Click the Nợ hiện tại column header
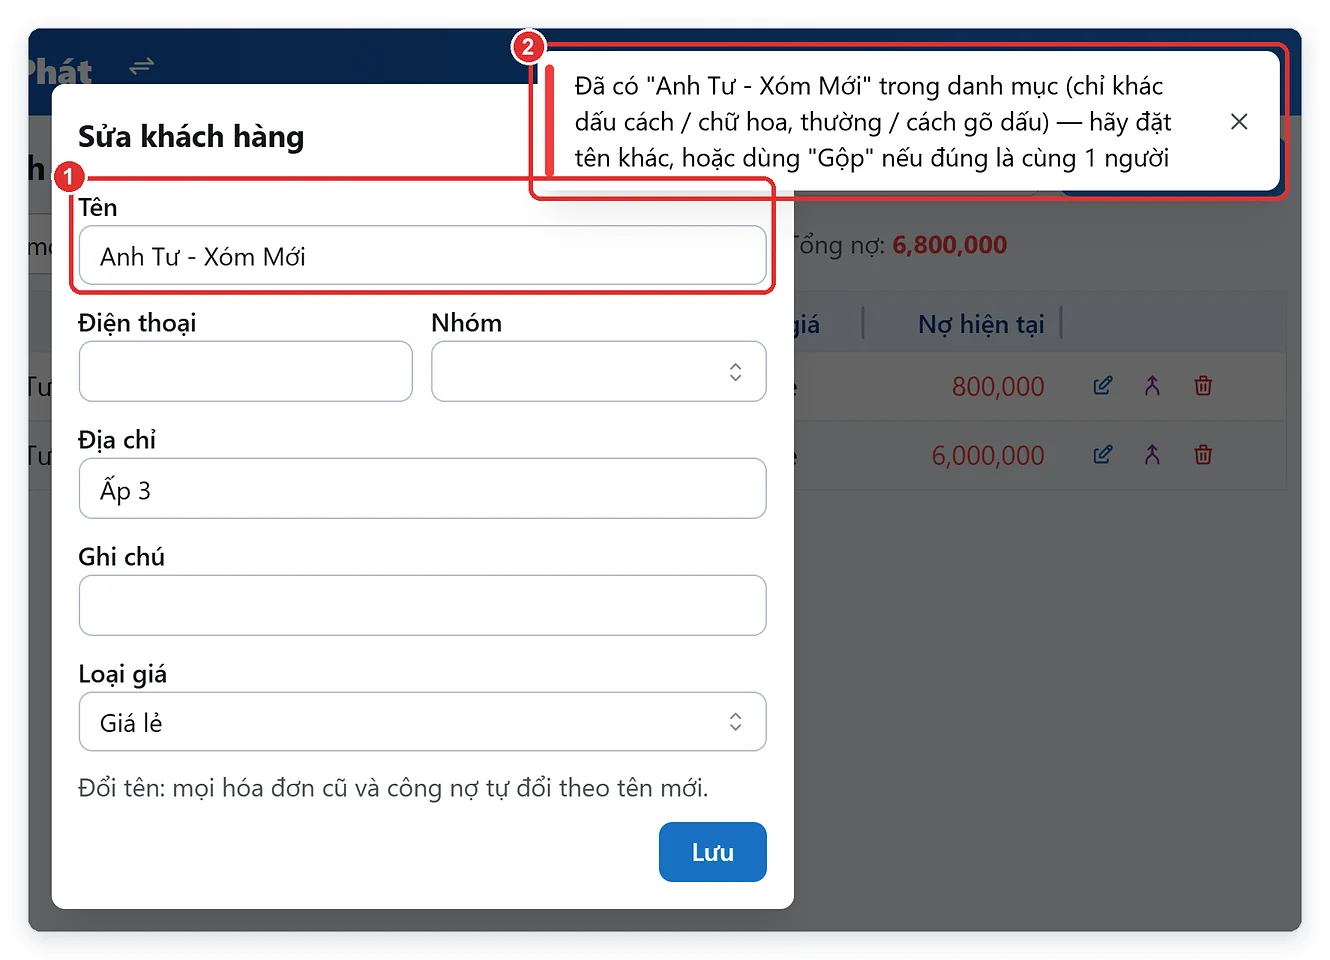Image resolution: width=1330 pixels, height=960 pixels. (981, 324)
